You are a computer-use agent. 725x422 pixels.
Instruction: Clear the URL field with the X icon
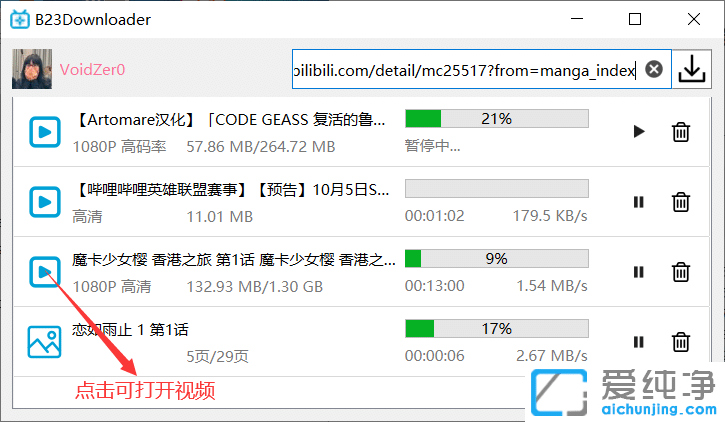tap(654, 69)
